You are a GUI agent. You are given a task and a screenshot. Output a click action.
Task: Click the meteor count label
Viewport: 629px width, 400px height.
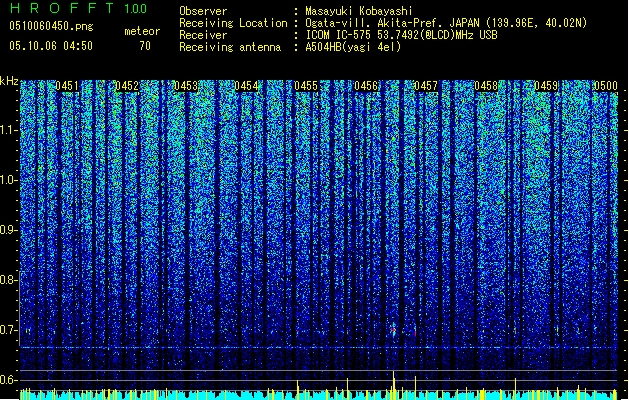click(x=142, y=31)
